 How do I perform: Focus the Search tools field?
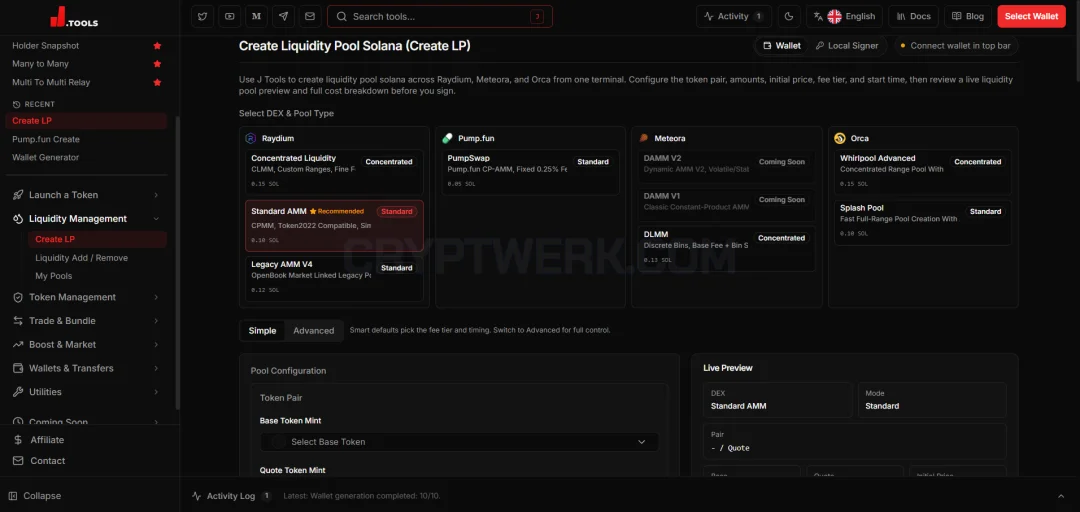(439, 17)
